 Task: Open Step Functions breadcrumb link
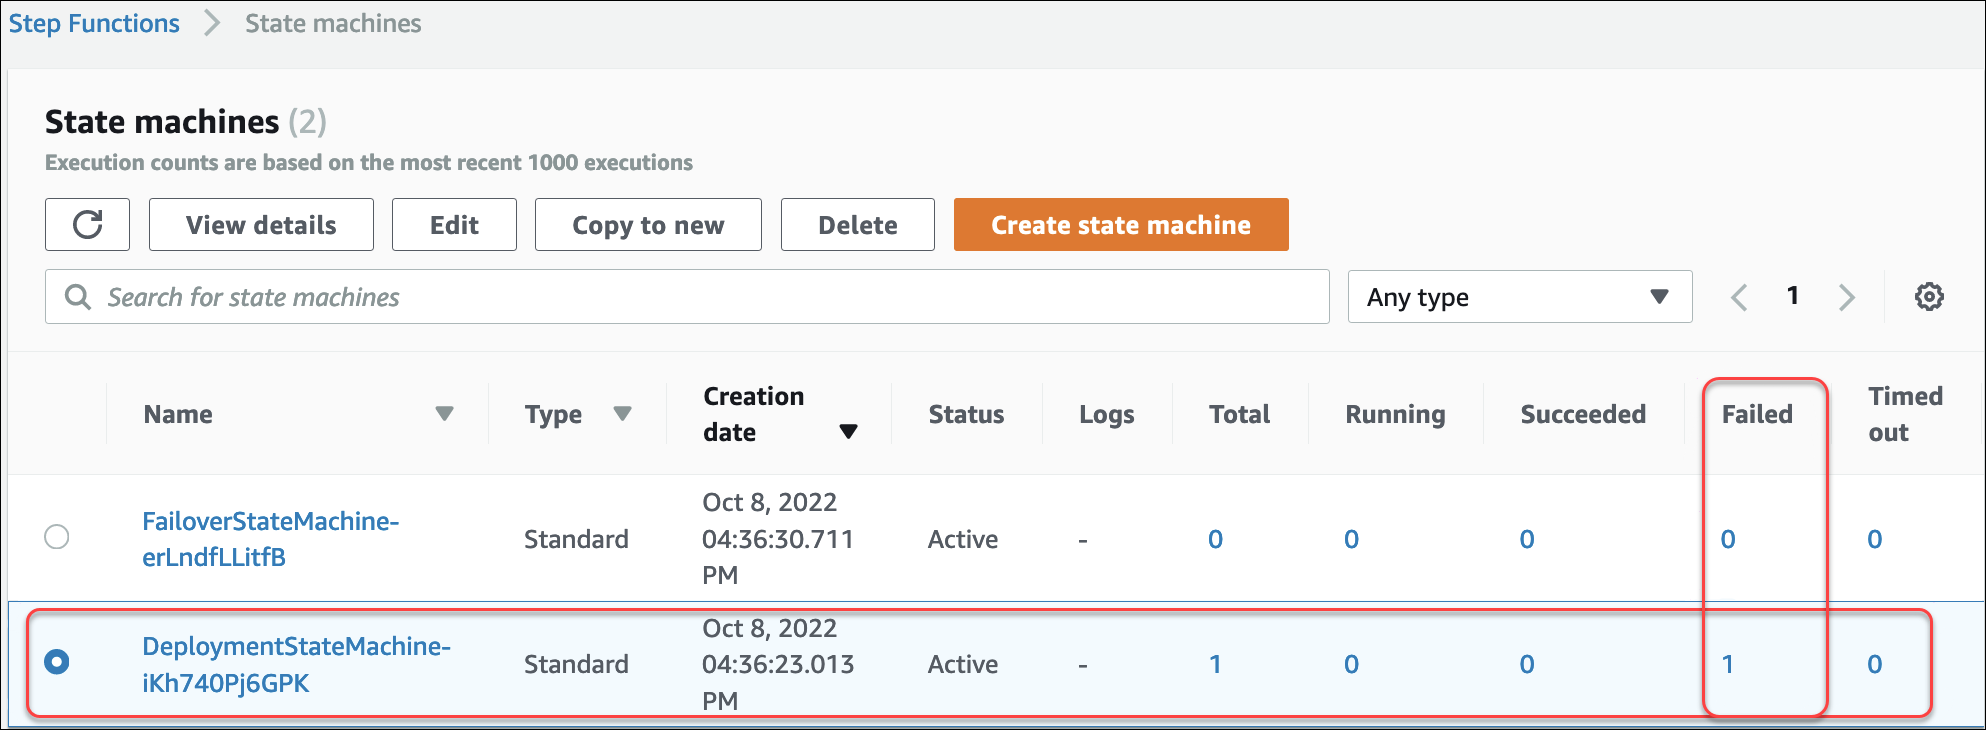tap(94, 23)
